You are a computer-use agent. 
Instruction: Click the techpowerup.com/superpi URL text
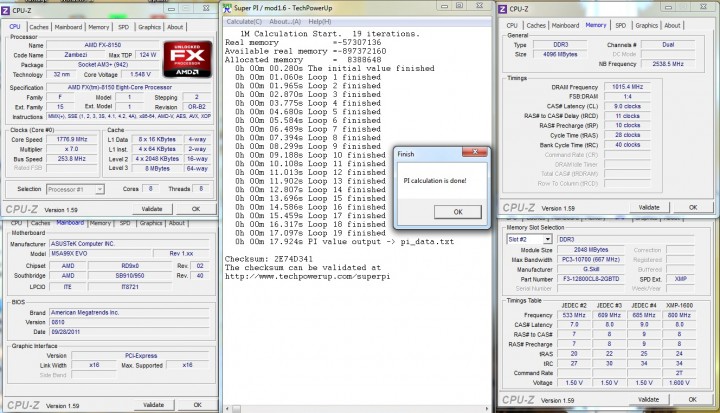point(307,277)
